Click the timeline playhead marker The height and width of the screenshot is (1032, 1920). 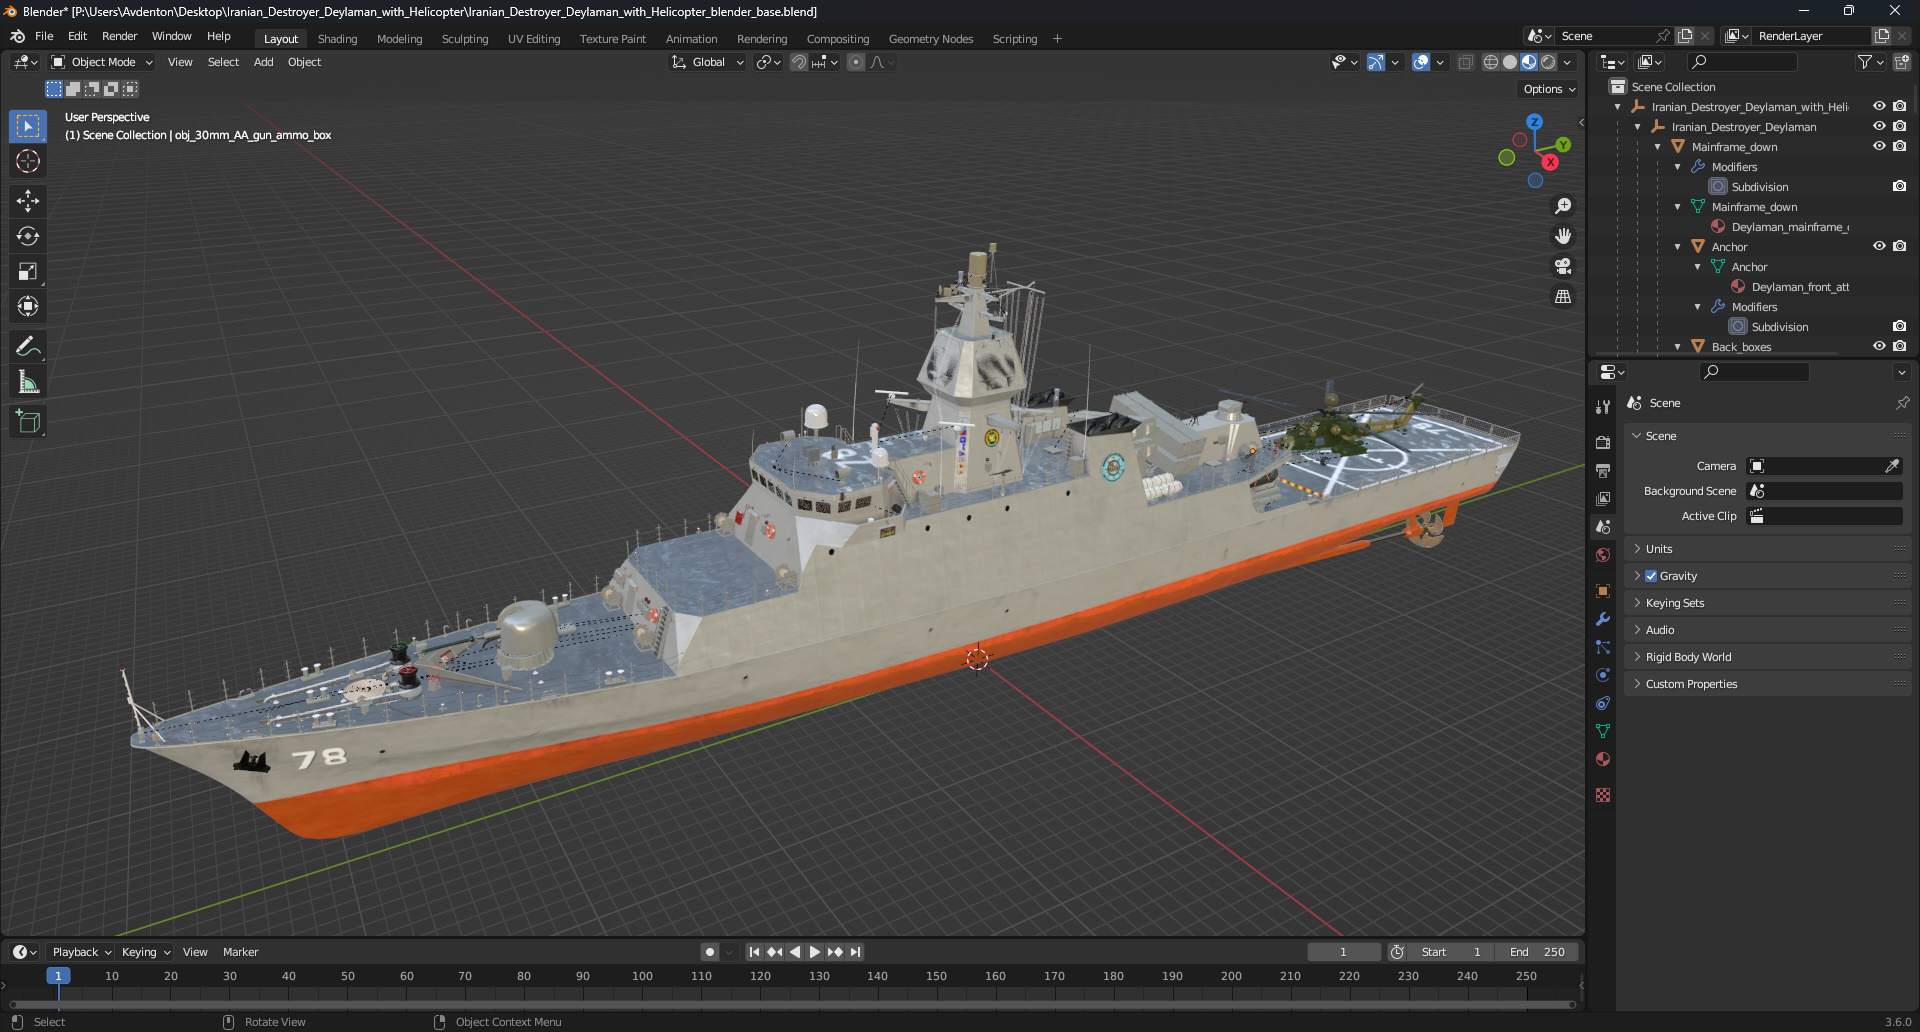pos(58,976)
